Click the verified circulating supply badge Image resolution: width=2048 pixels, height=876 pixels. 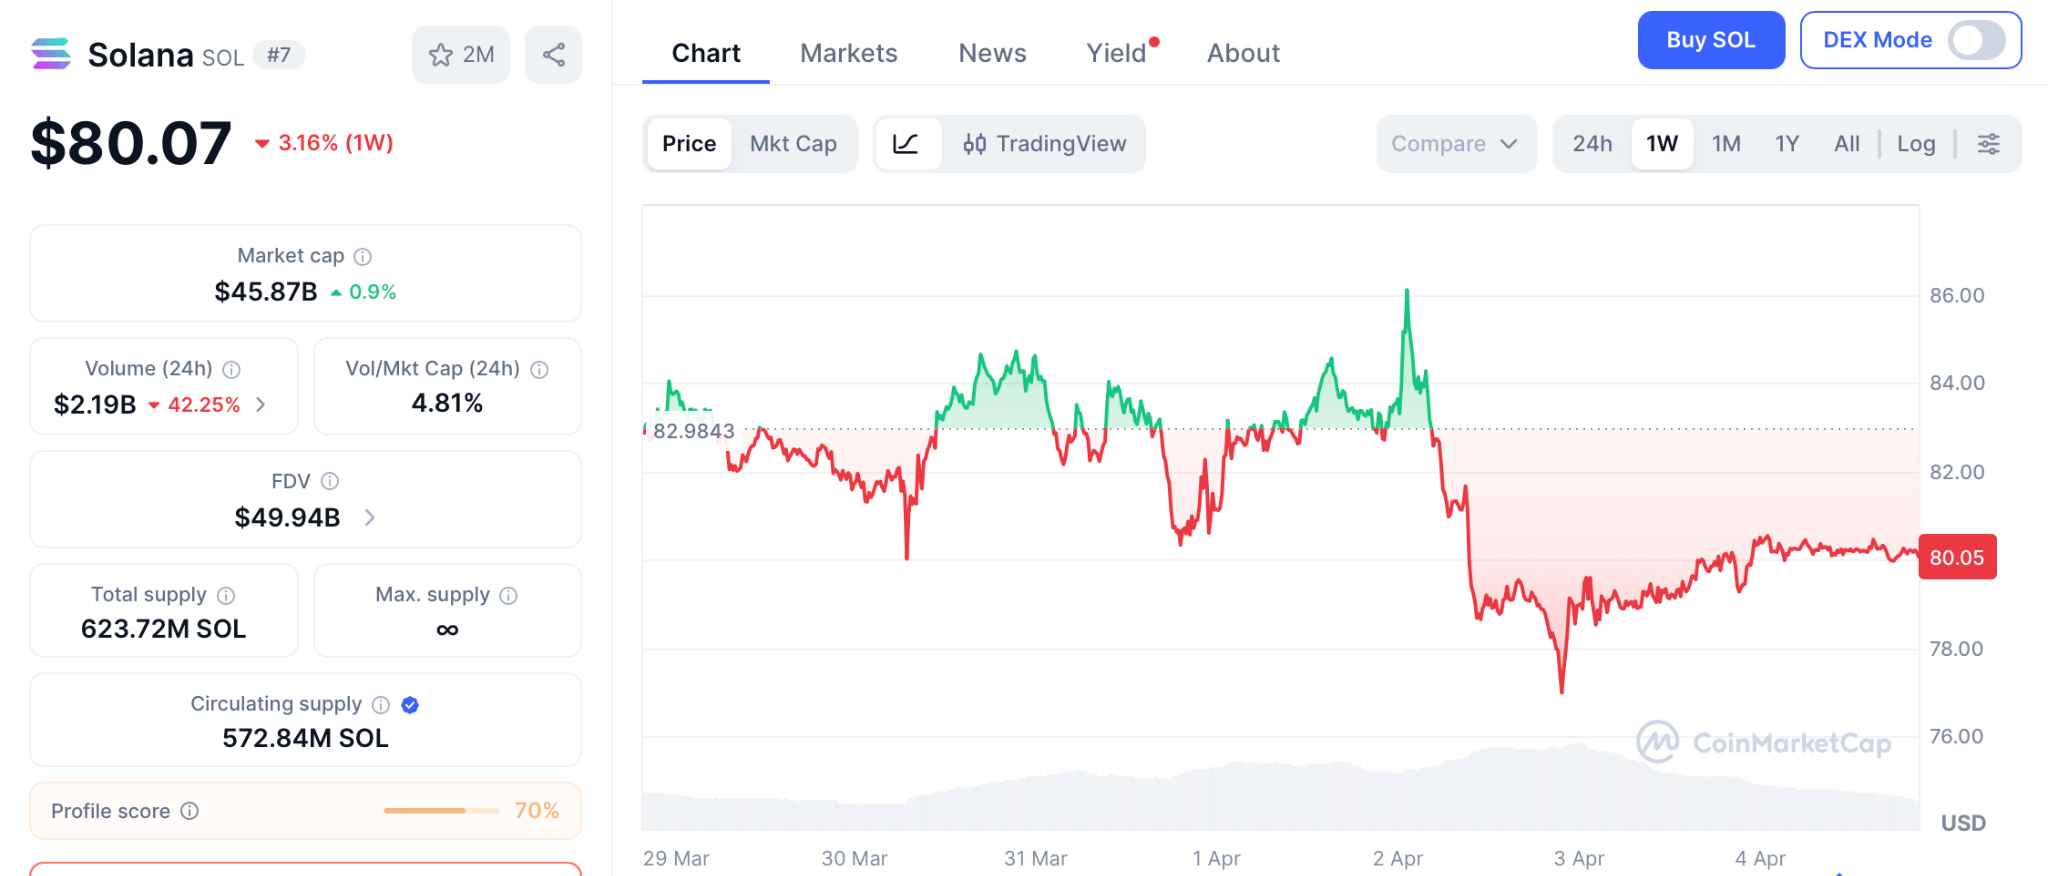point(410,705)
